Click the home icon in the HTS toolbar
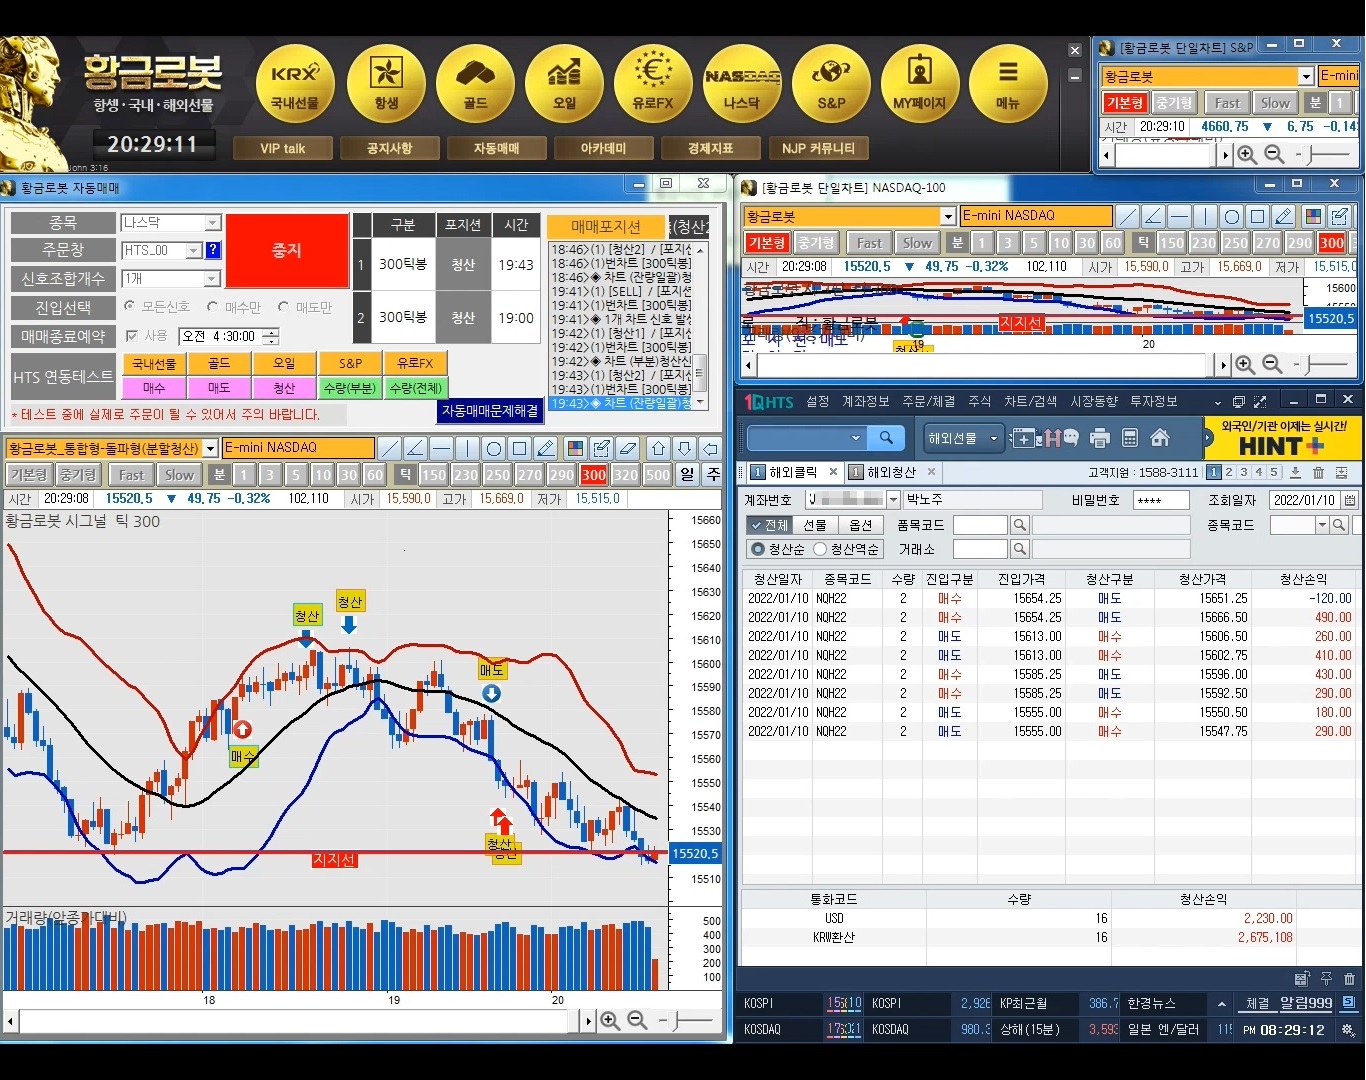 coord(1160,438)
